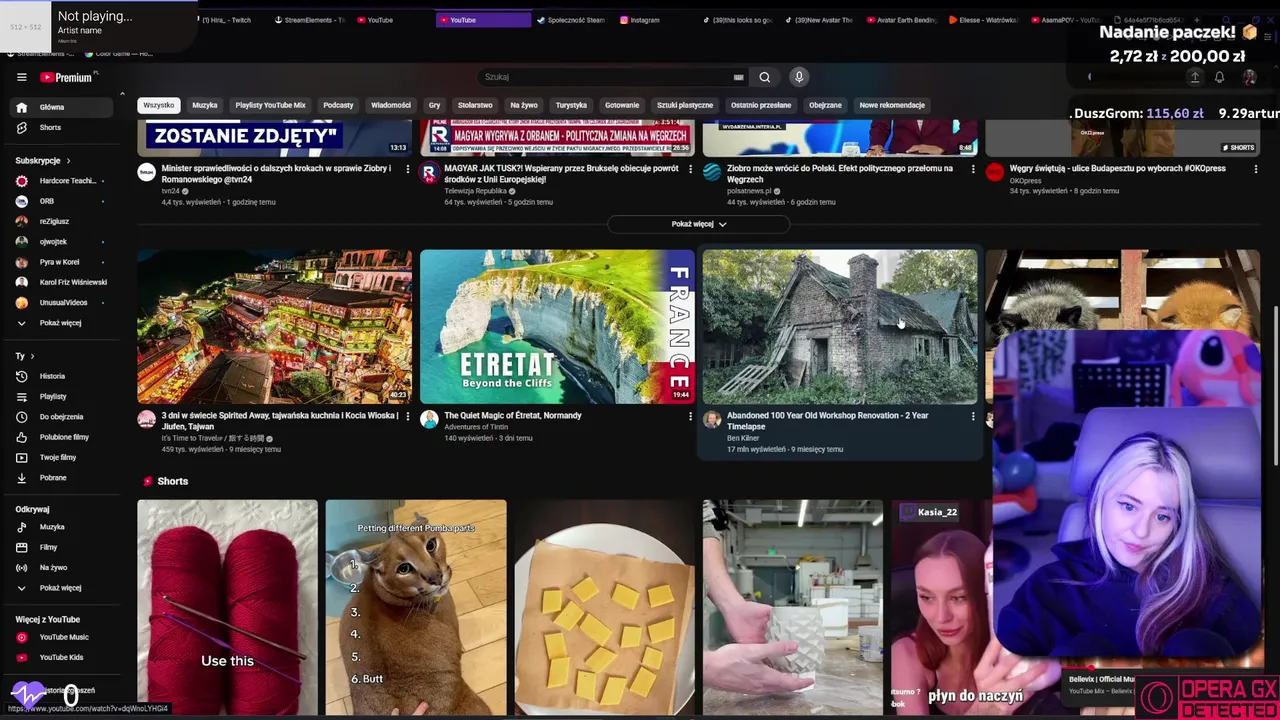
Task: Open YouTube Music in sidebar
Action: [62, 637]
